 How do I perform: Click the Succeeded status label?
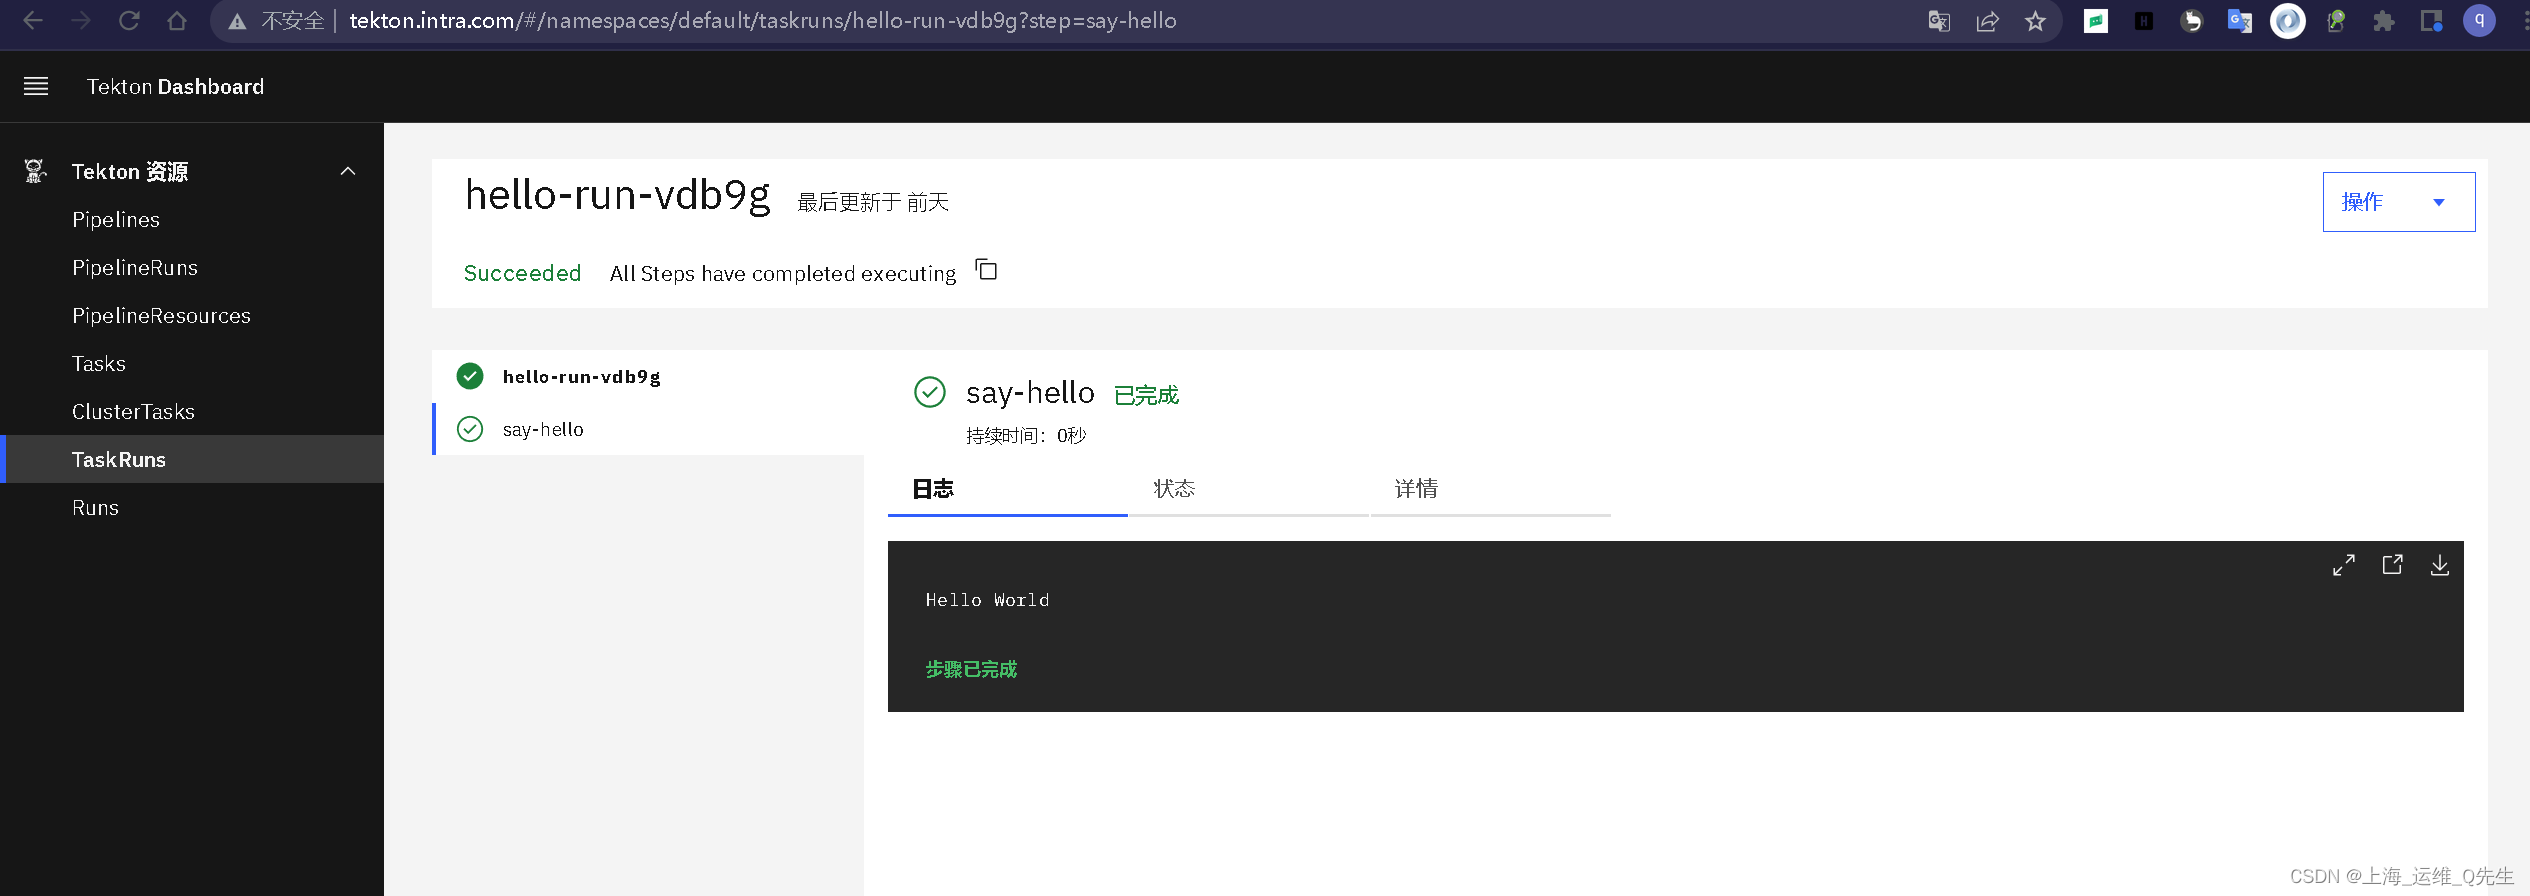[x=522, y=273]
